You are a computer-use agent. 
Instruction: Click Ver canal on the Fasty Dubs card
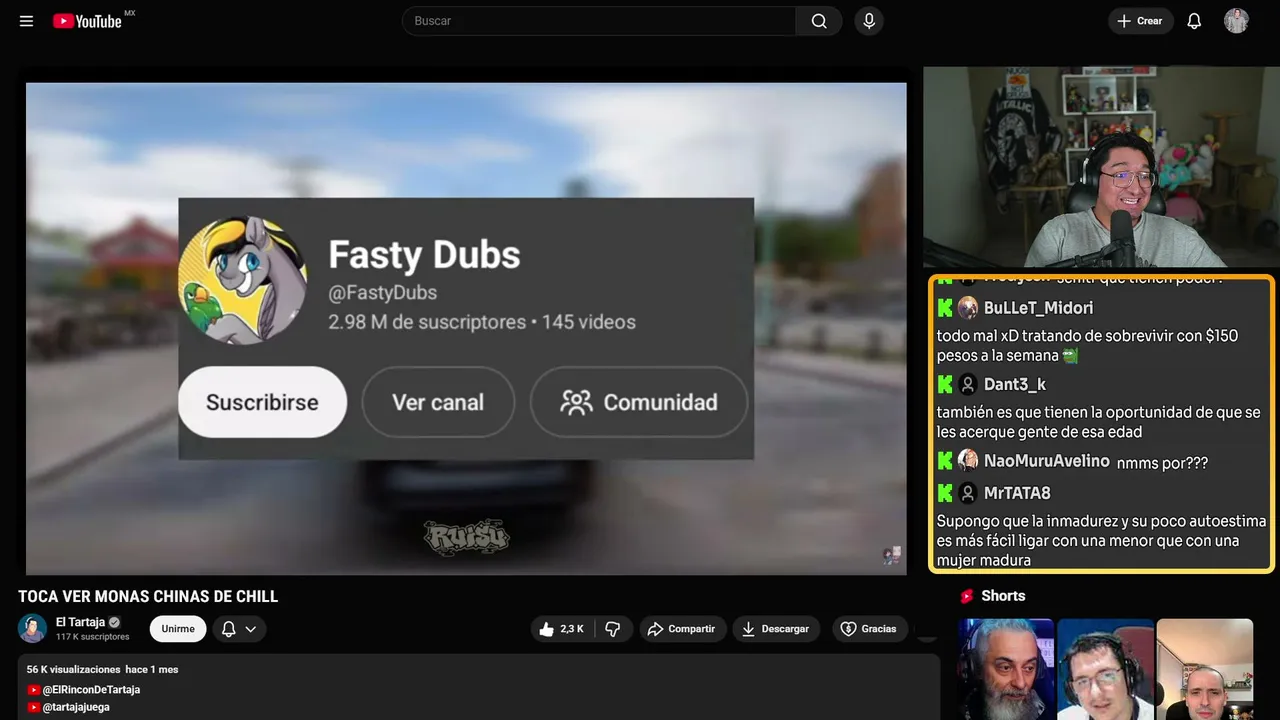coord(438,402)
